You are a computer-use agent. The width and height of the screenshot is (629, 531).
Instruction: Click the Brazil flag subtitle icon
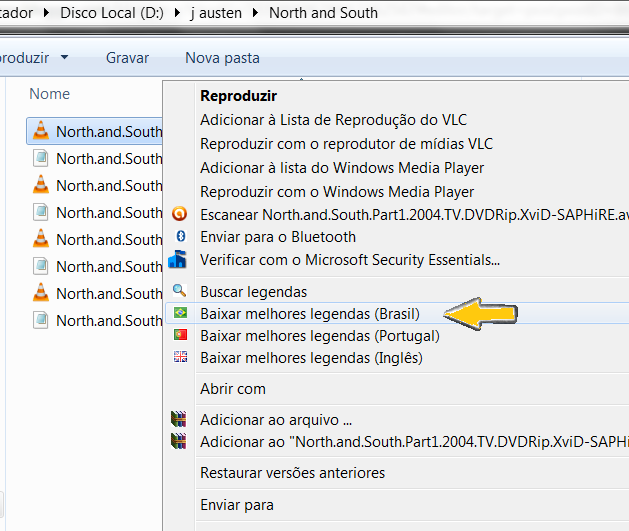click(x=180, y=312)
